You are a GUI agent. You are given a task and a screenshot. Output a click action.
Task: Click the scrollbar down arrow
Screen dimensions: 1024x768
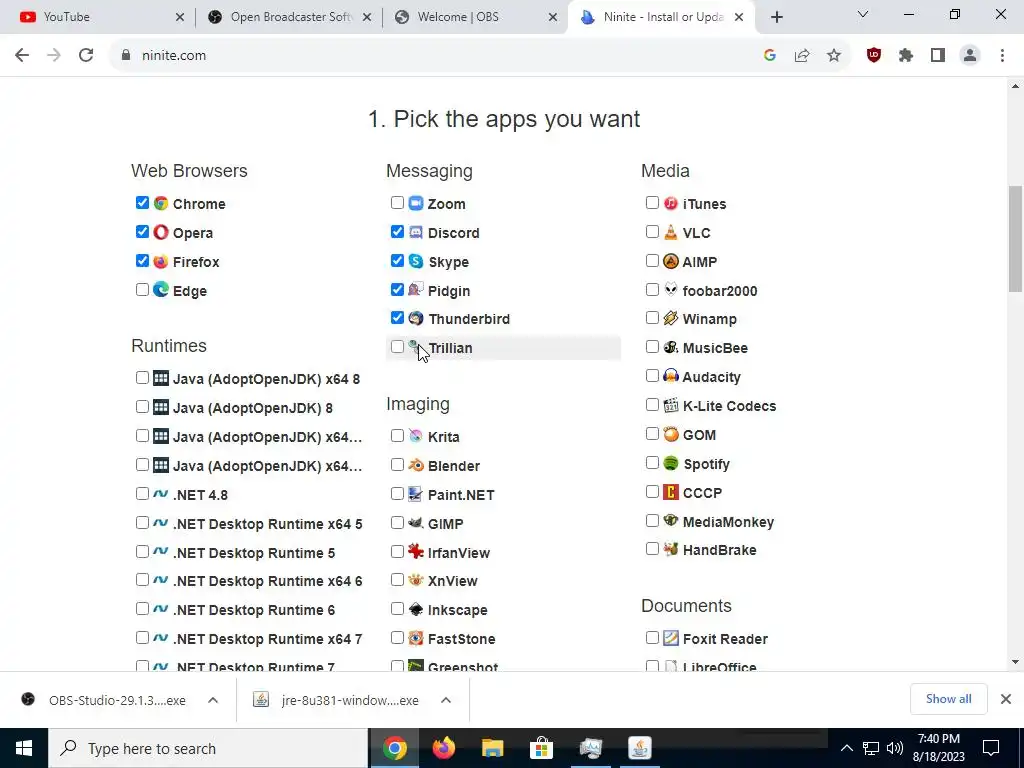tap(1015, 662)
